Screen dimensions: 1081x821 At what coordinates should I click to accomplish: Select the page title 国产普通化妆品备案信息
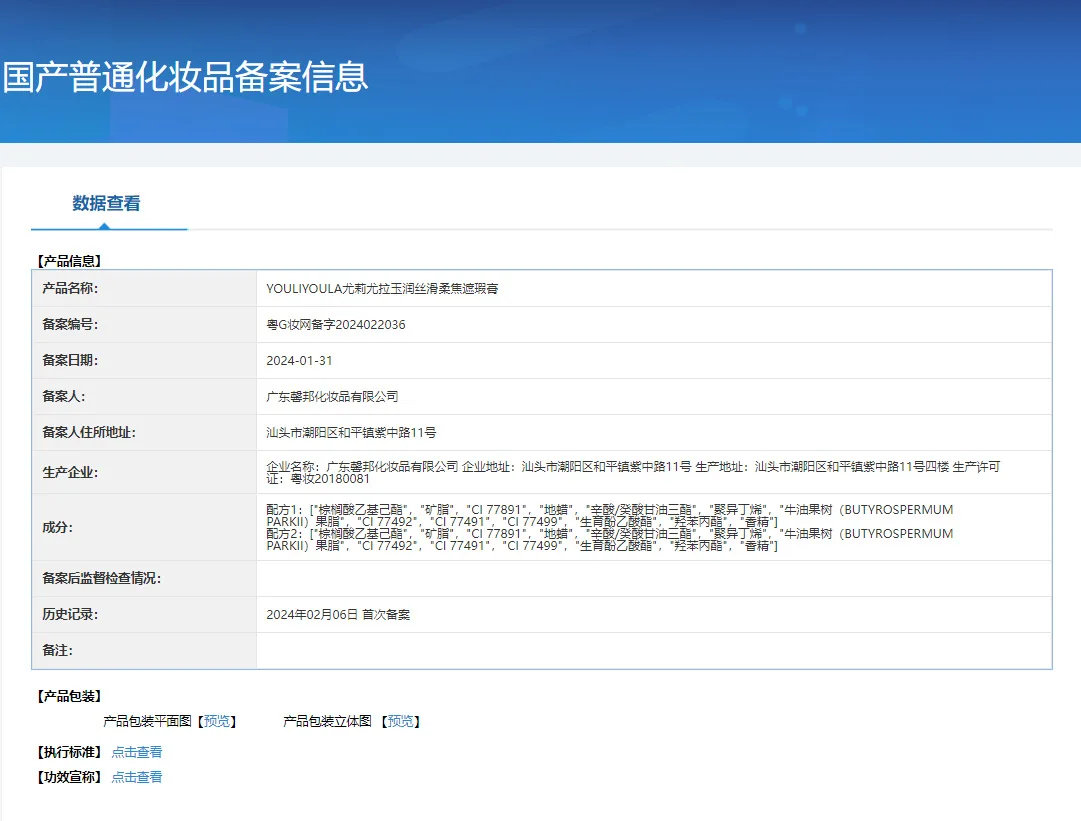click(185, 77)
